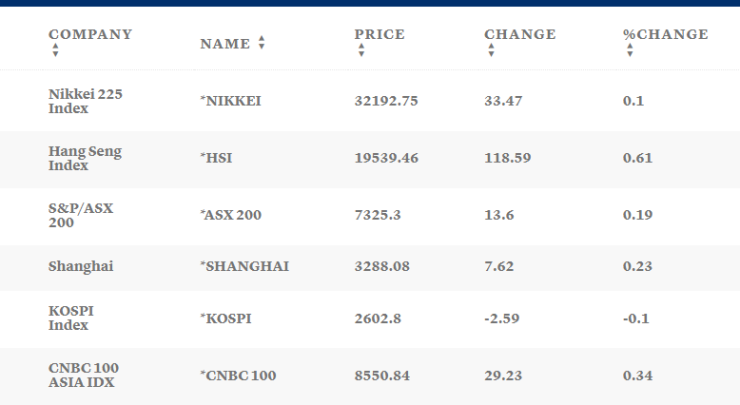
Task: Open the Hang Seng Index company link
Action: coord(85,158)
